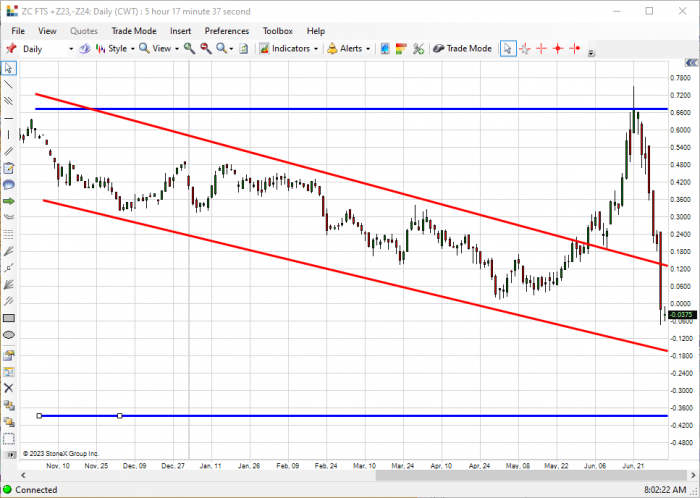Toggle the dotted crosshair cursor mode

coord(525,49)
